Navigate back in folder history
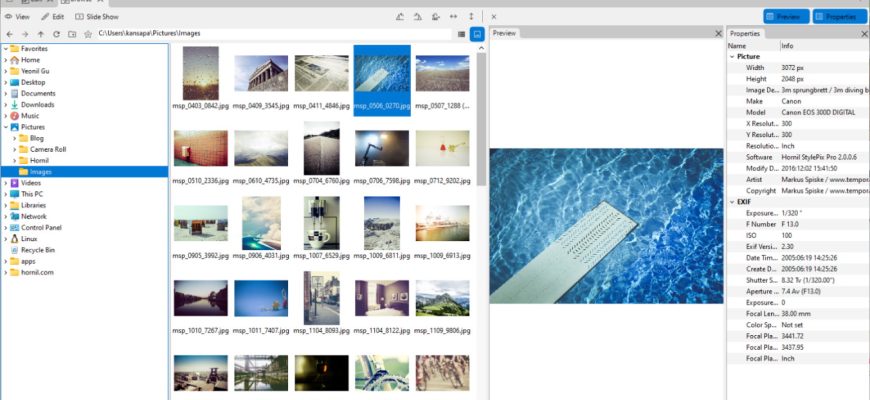 (9, 34)
